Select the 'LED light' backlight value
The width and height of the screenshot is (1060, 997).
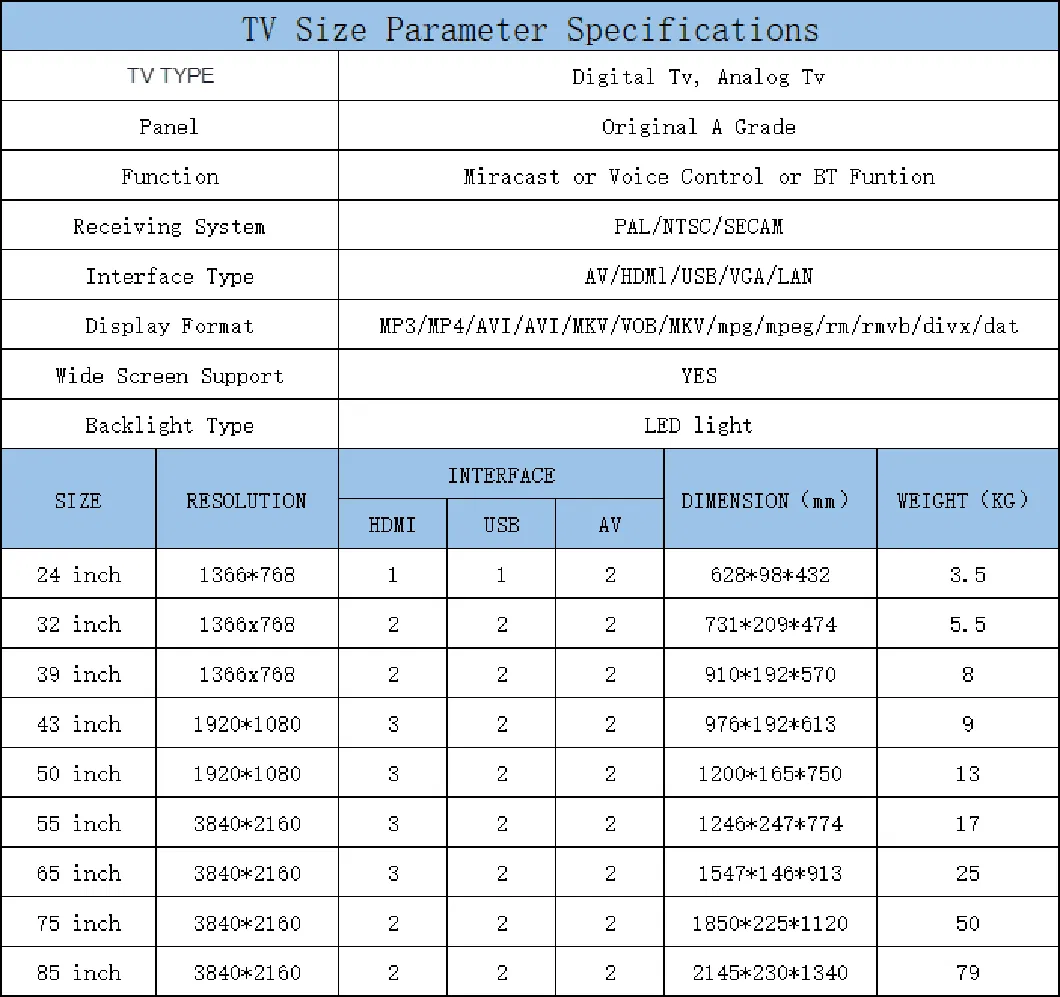pyautogui.click(x=698, y=426)
